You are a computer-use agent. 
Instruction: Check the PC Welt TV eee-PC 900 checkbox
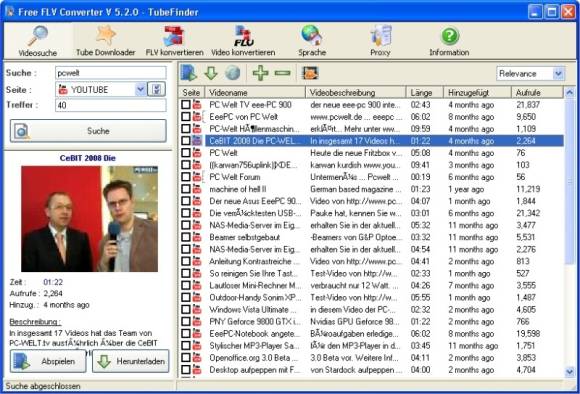tap(186, 105)
